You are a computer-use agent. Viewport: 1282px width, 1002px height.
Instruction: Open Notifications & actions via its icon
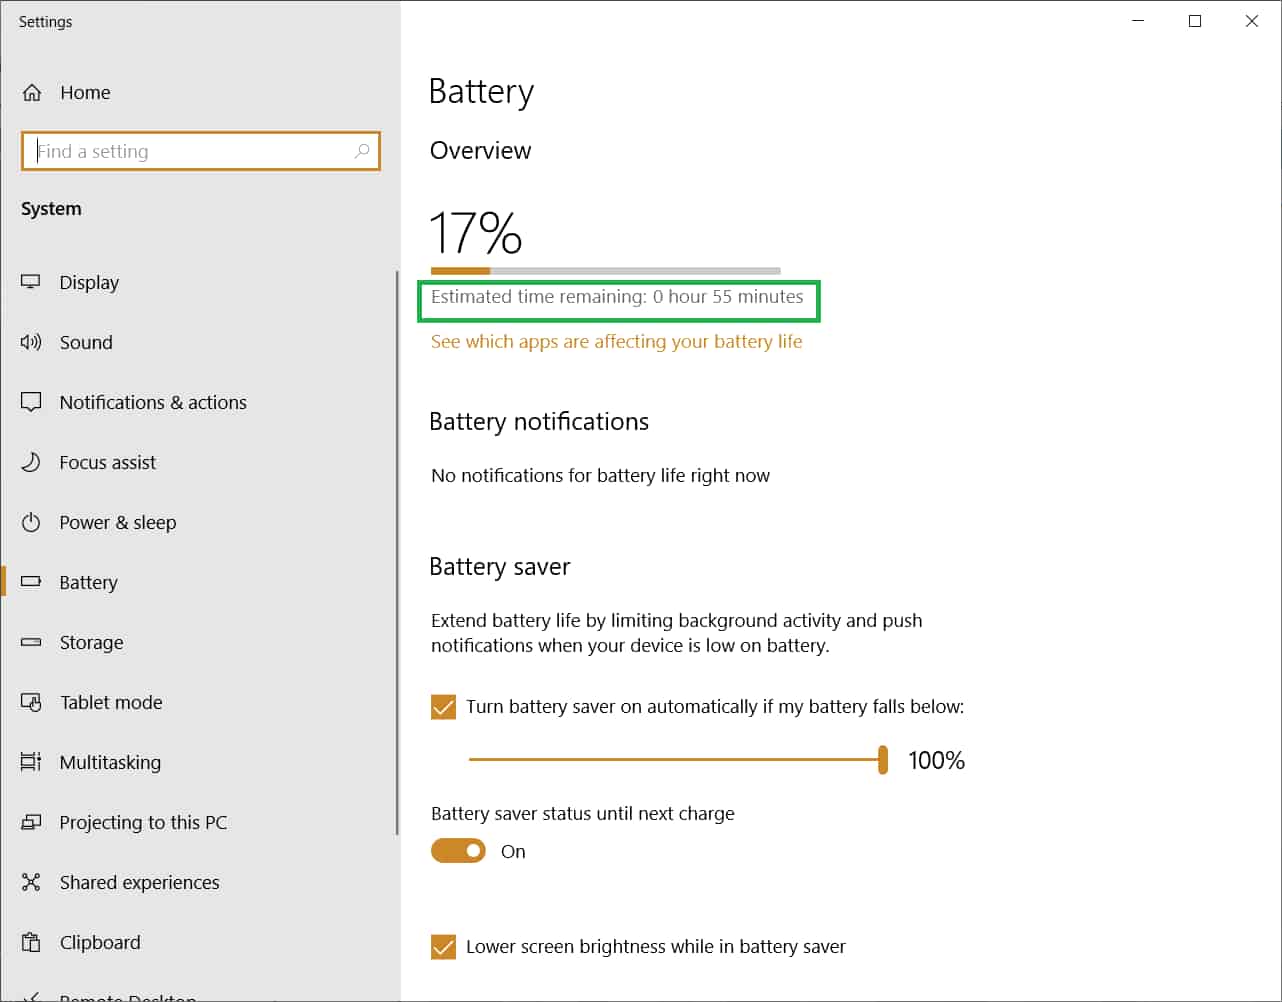31,402
